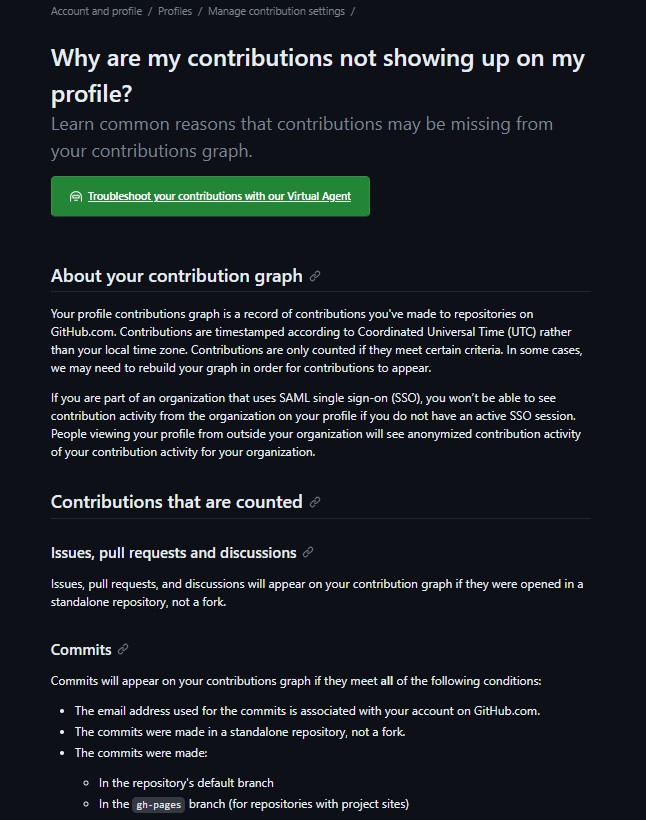Select the Commits subsection heading

(81, 650)
